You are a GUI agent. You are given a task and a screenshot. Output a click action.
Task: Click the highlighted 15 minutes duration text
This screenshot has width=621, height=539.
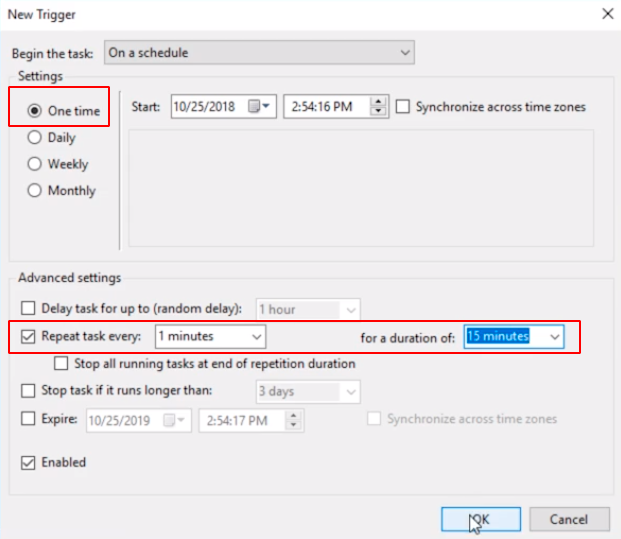tap(498, 336)
